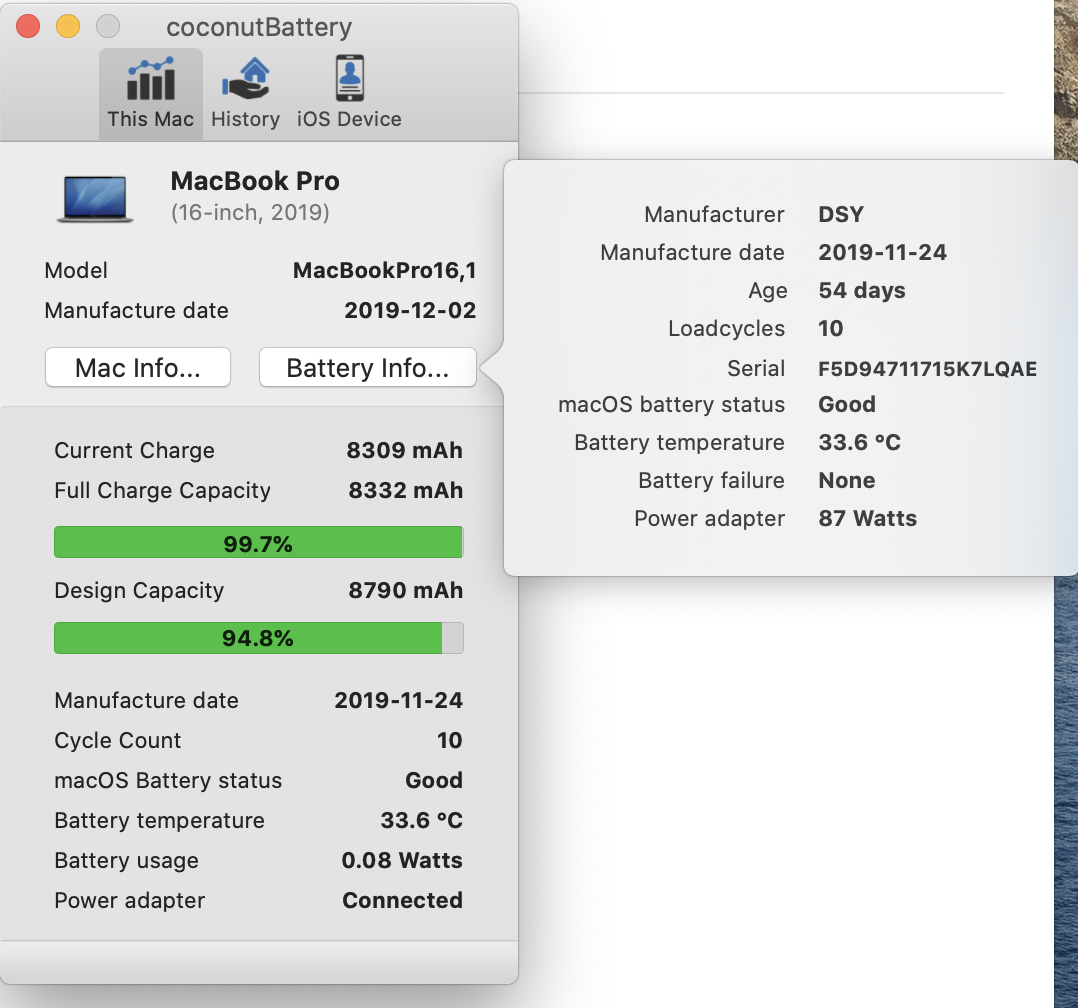Select the DSY manufacturer value in popover

click(x=841, y=215)
